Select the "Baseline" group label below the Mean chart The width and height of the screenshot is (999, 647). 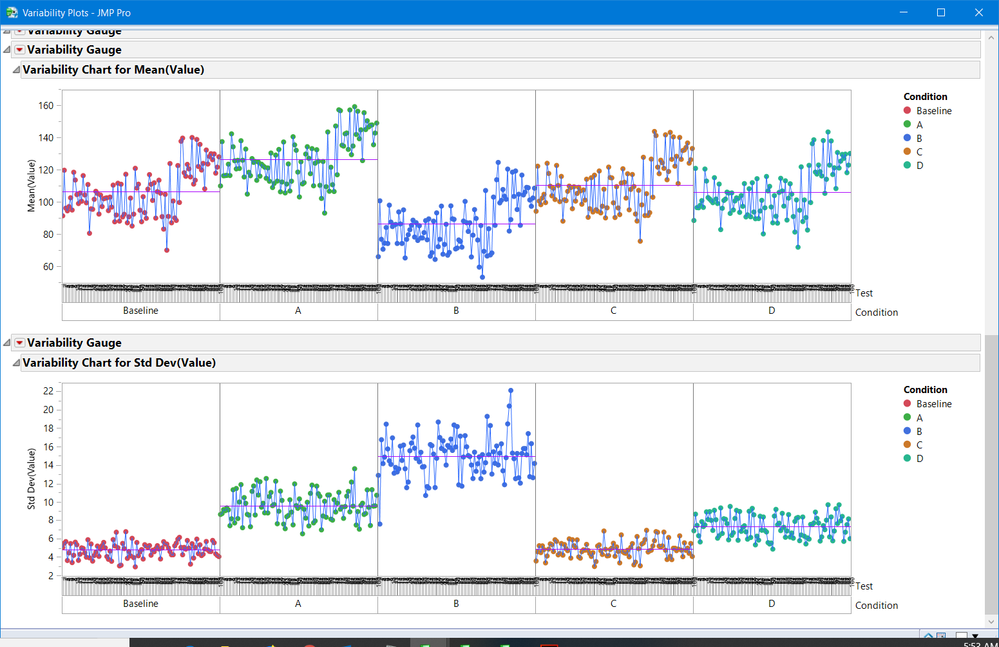point(140,310)
